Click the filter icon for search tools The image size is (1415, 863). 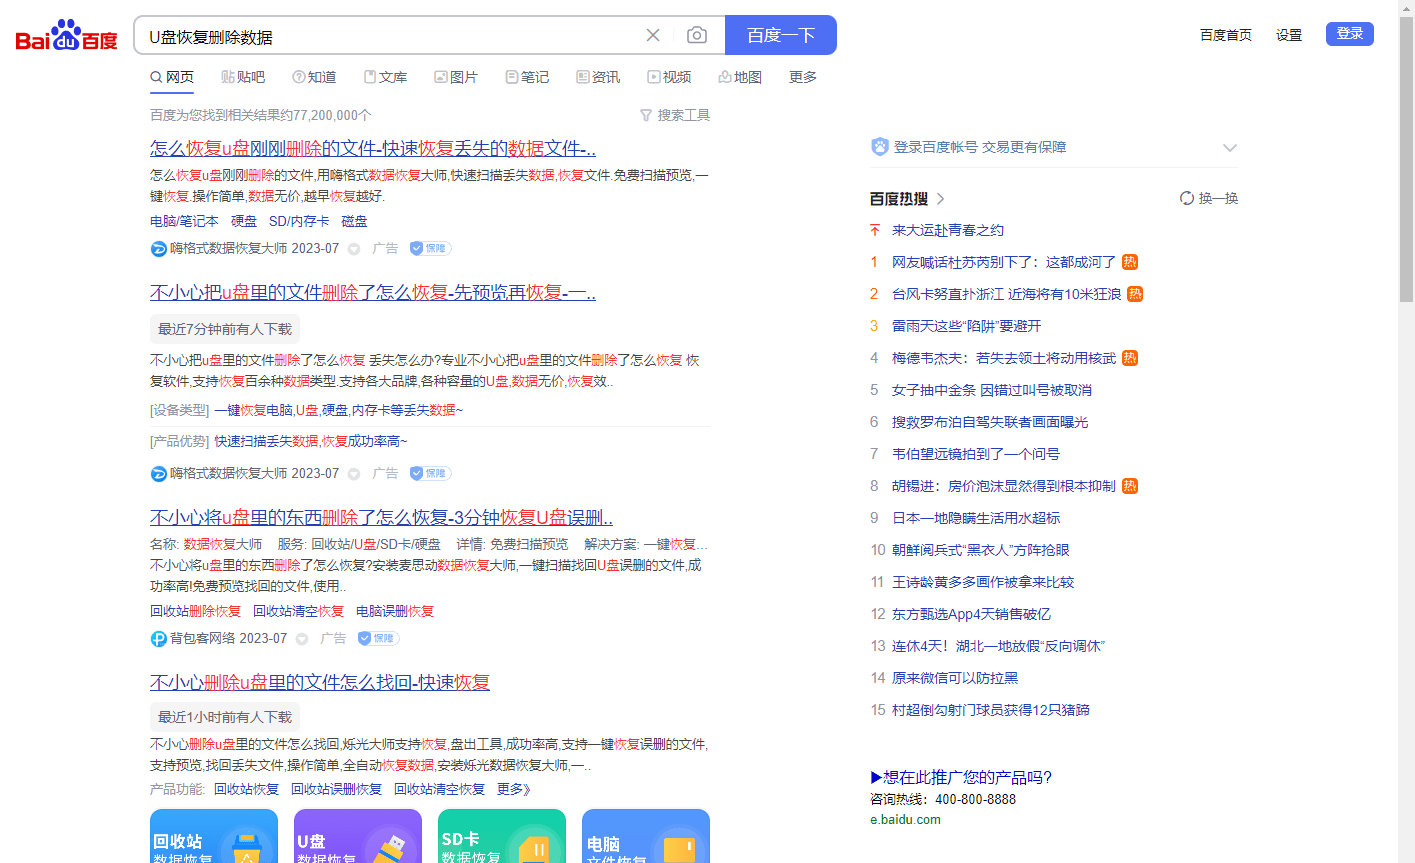(x=646, y=115)
